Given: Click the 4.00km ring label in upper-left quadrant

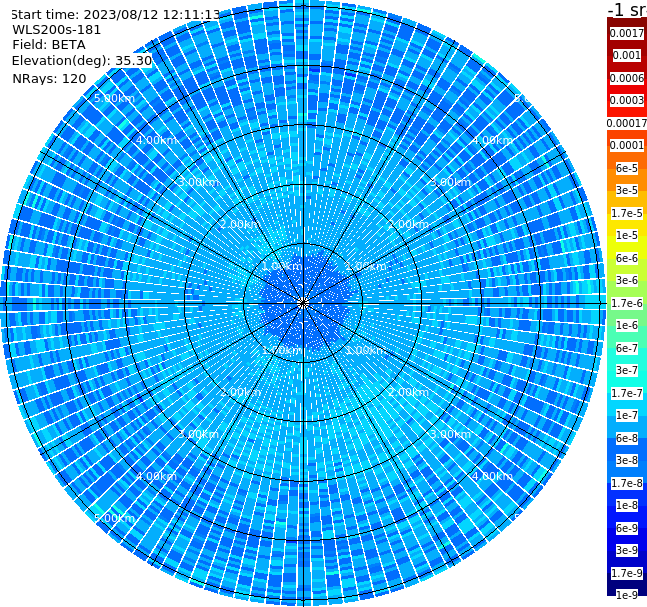Looking at the screenshot, I should click(156, 140).
